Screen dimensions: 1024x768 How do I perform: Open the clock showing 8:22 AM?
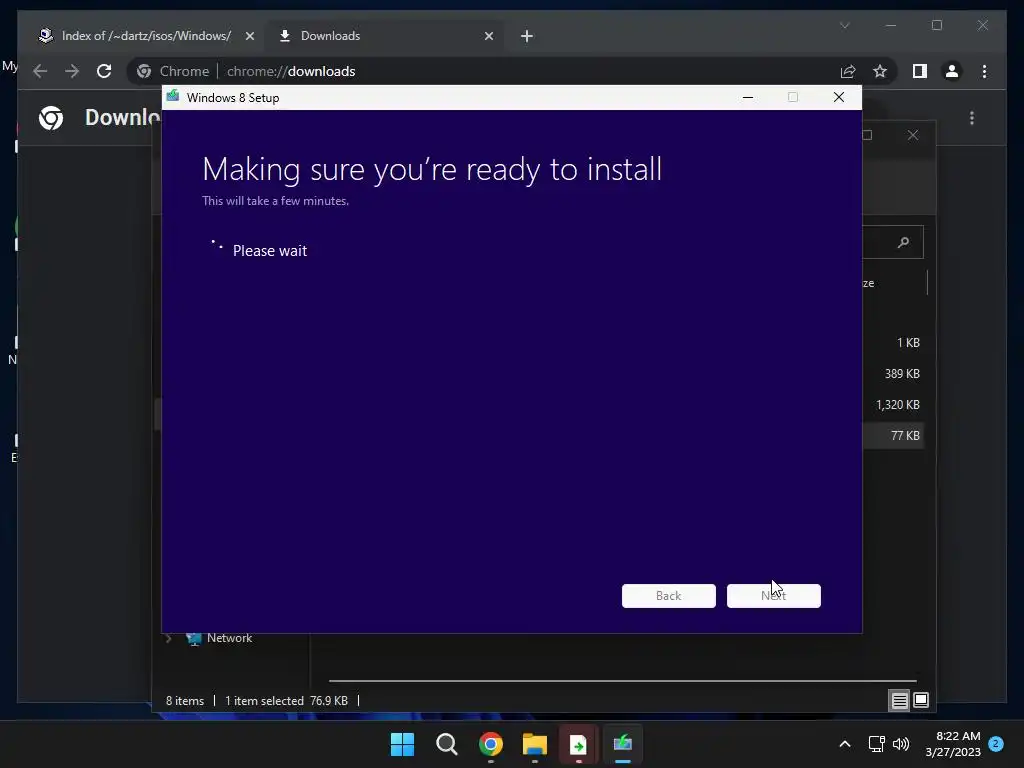coord(953,744)
